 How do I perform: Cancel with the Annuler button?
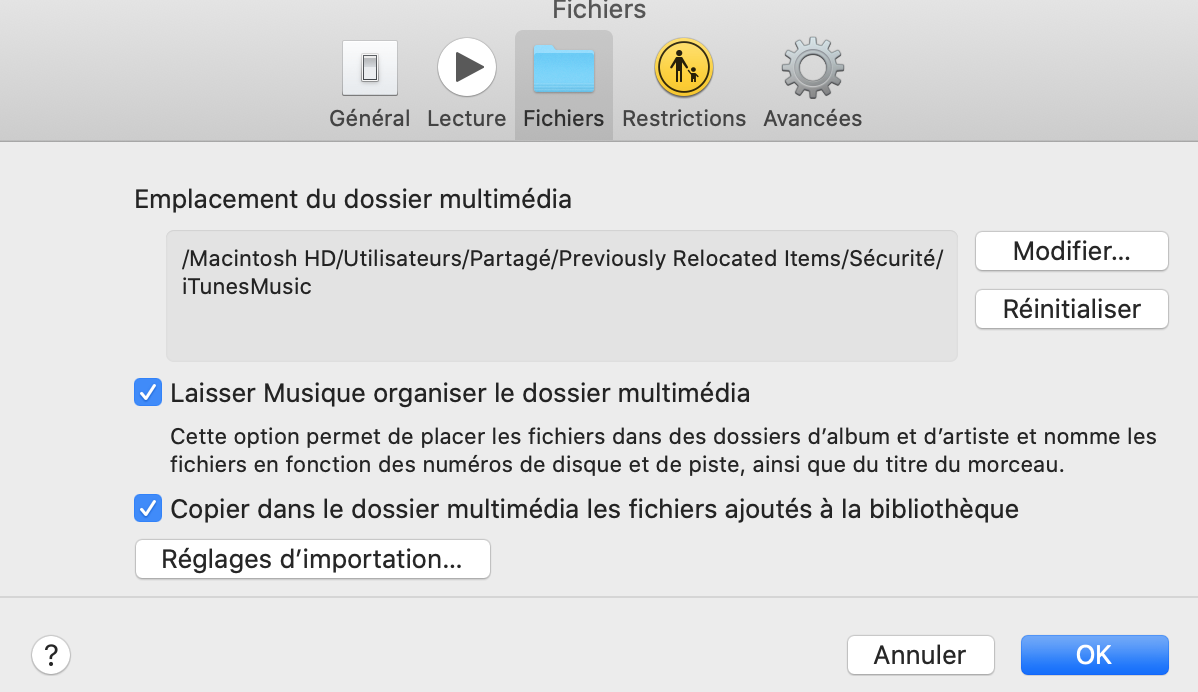920,655
